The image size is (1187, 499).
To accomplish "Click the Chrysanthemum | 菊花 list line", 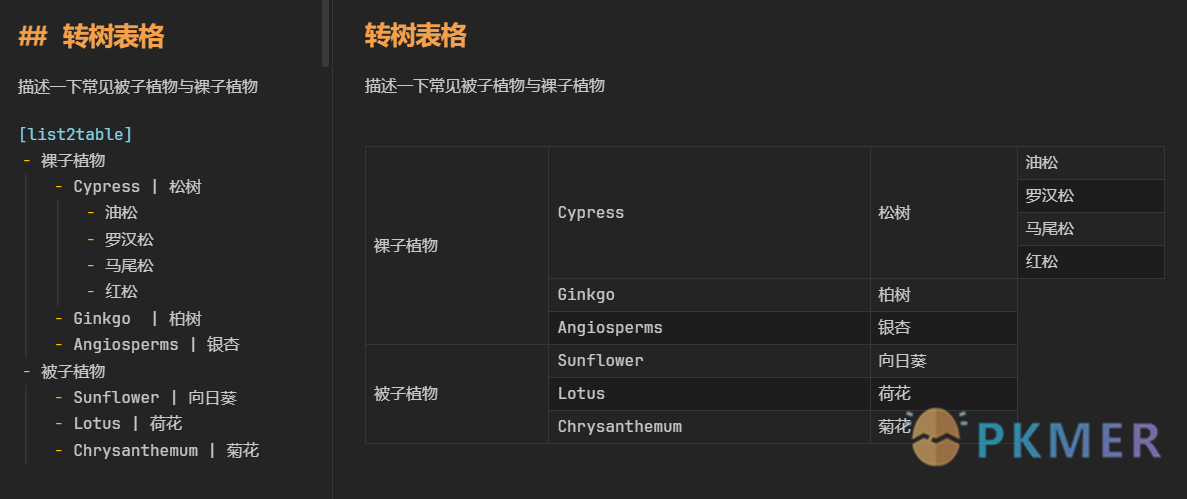I will [166, 451].
